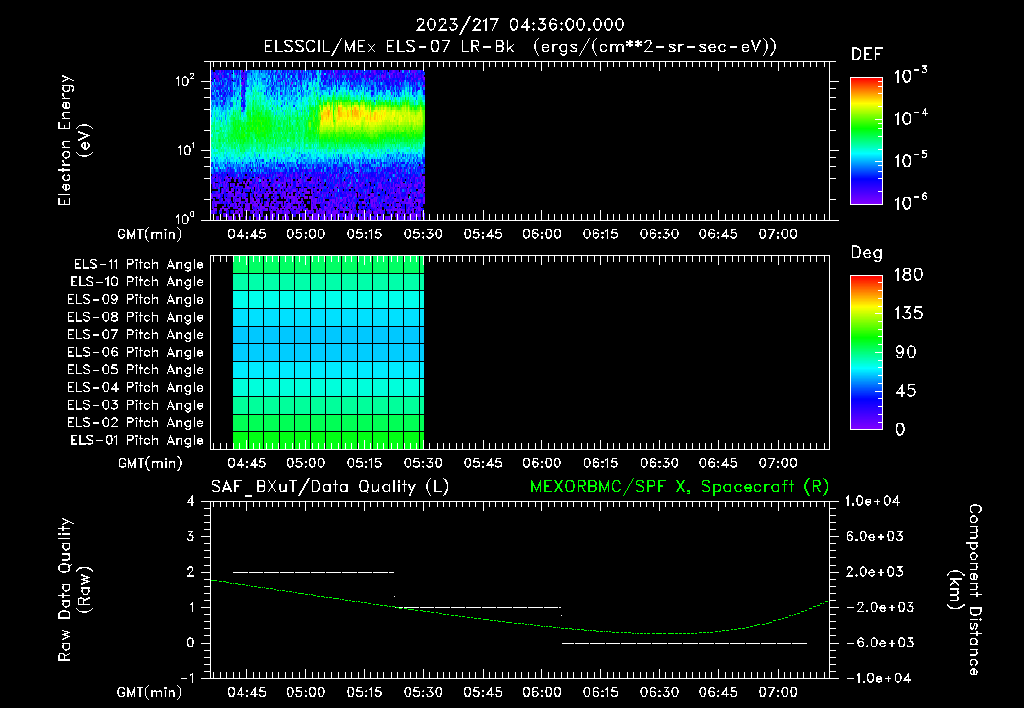Click the 10¹ tick on electron energy axis
1024x708 pixels.
tap(185, 150)
